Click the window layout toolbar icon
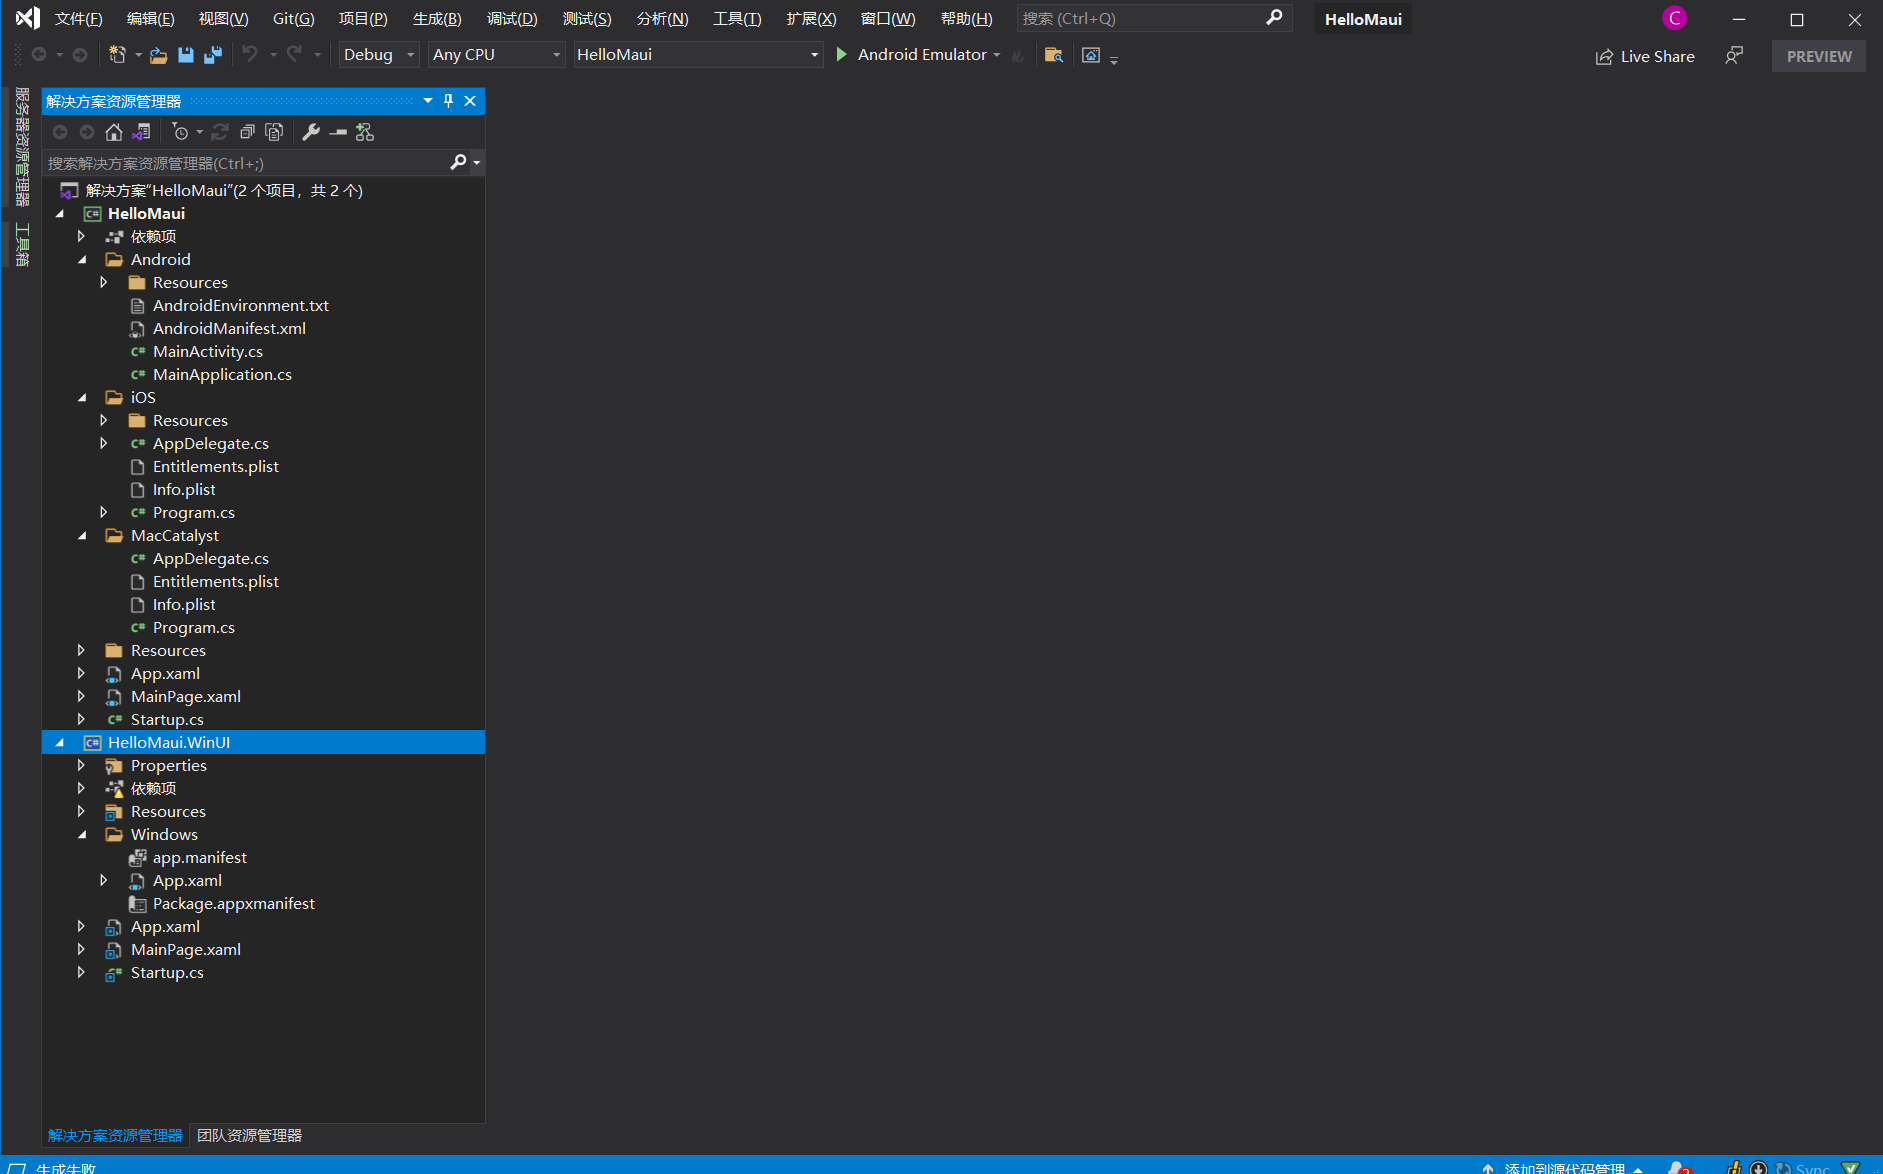 coord(1091,55)
